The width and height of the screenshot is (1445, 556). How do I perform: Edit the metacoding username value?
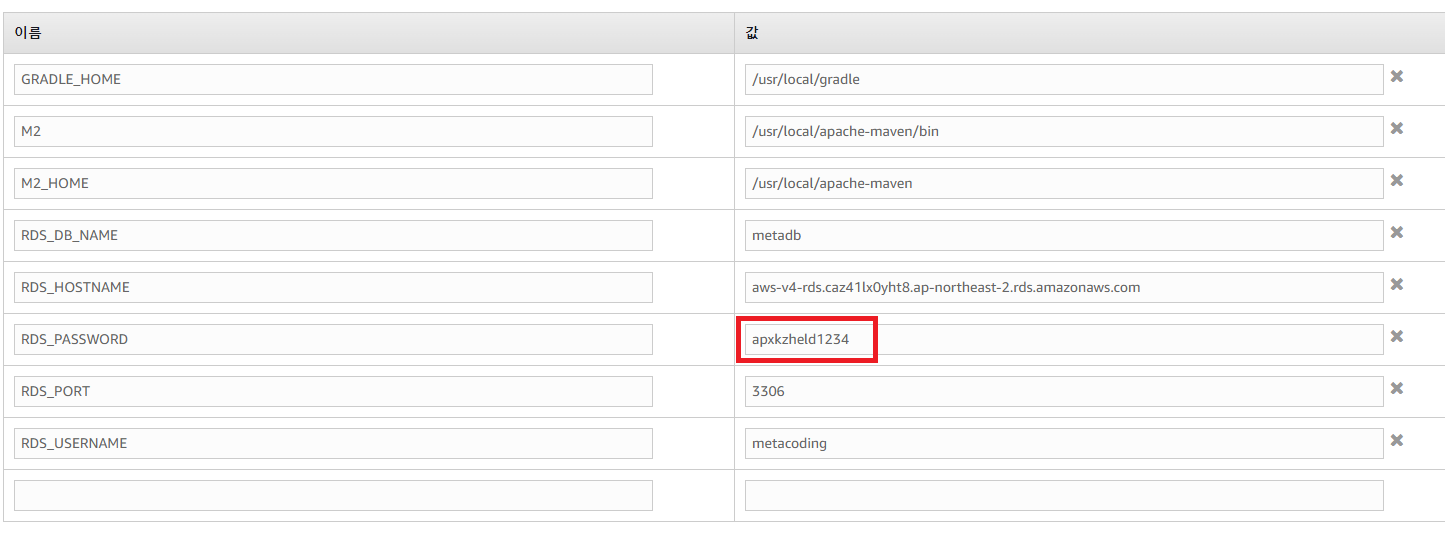coord(1064,443)
